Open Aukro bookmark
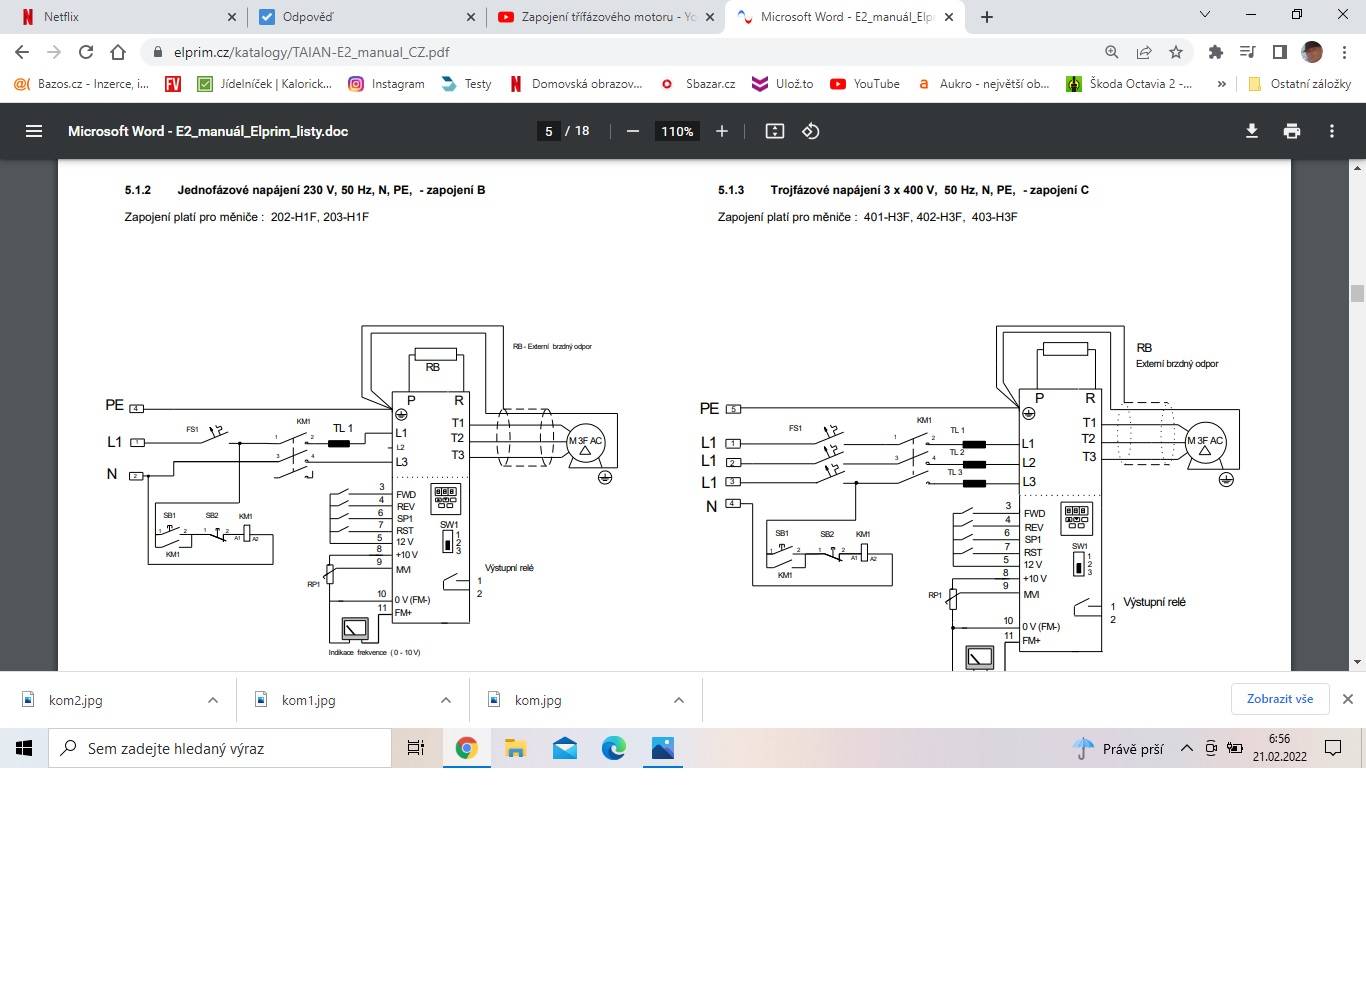Viewport: 1366px width, 1008px height. (x=984, y=84)
